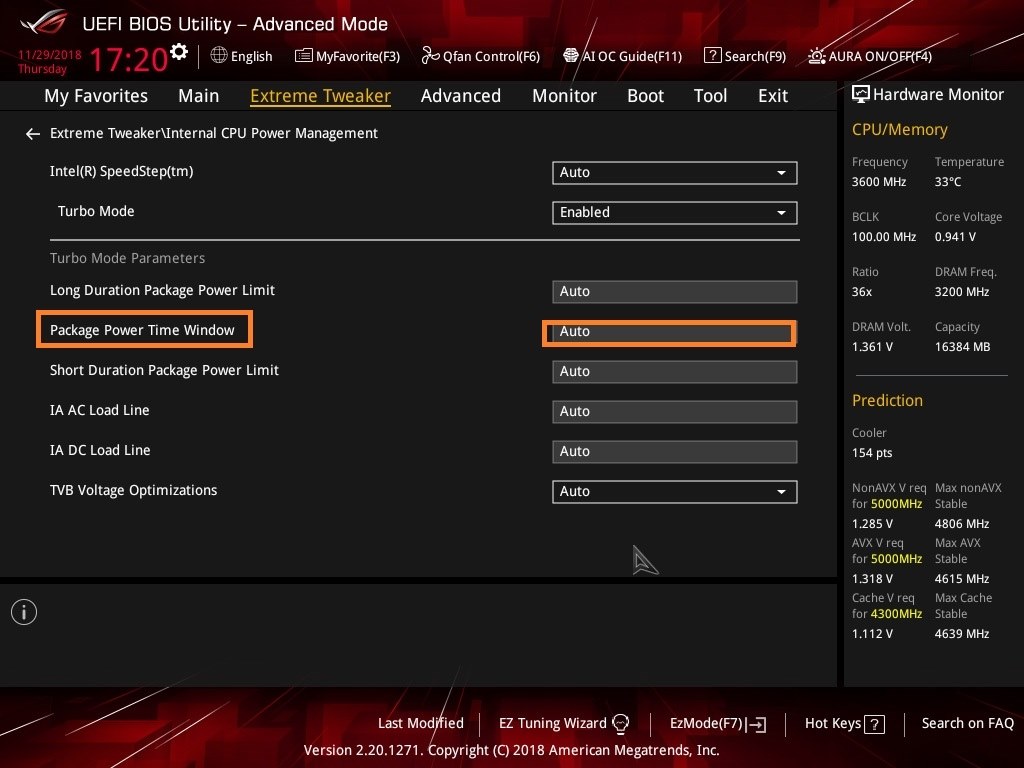
Task: Click the AI OC Guide(F11) label
Action: click(632, 56)
